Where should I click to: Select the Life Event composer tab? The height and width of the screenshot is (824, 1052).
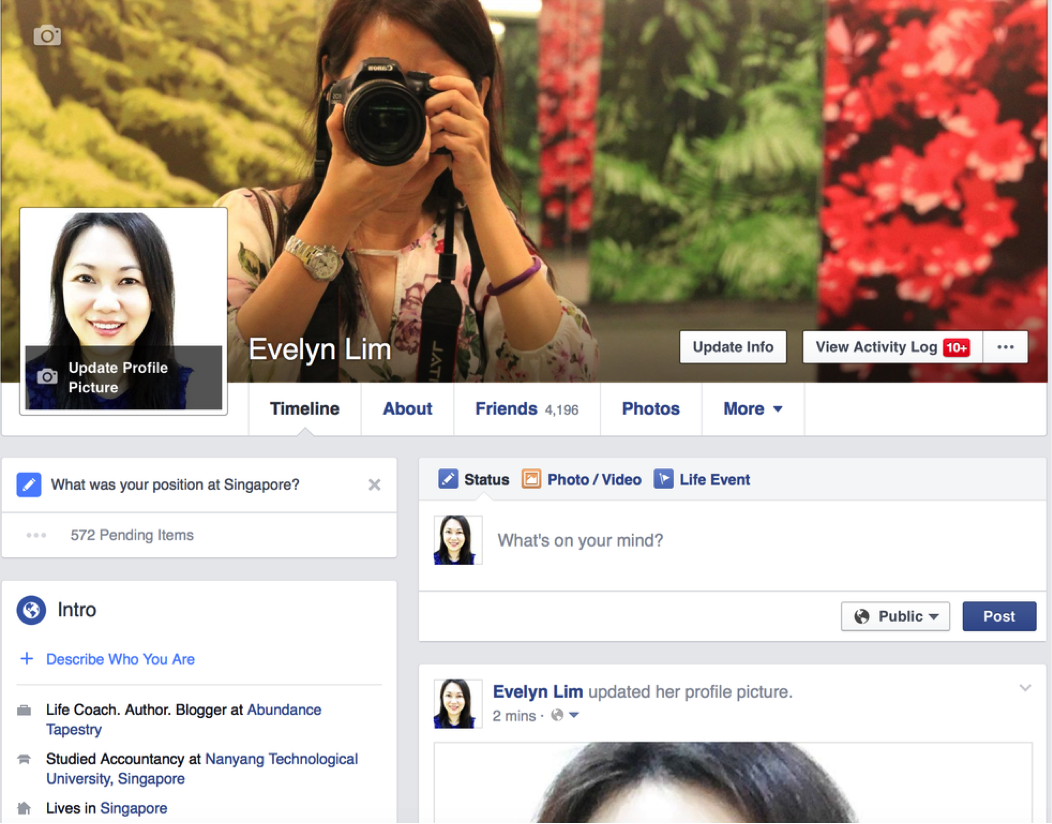[x=702, y=479]
